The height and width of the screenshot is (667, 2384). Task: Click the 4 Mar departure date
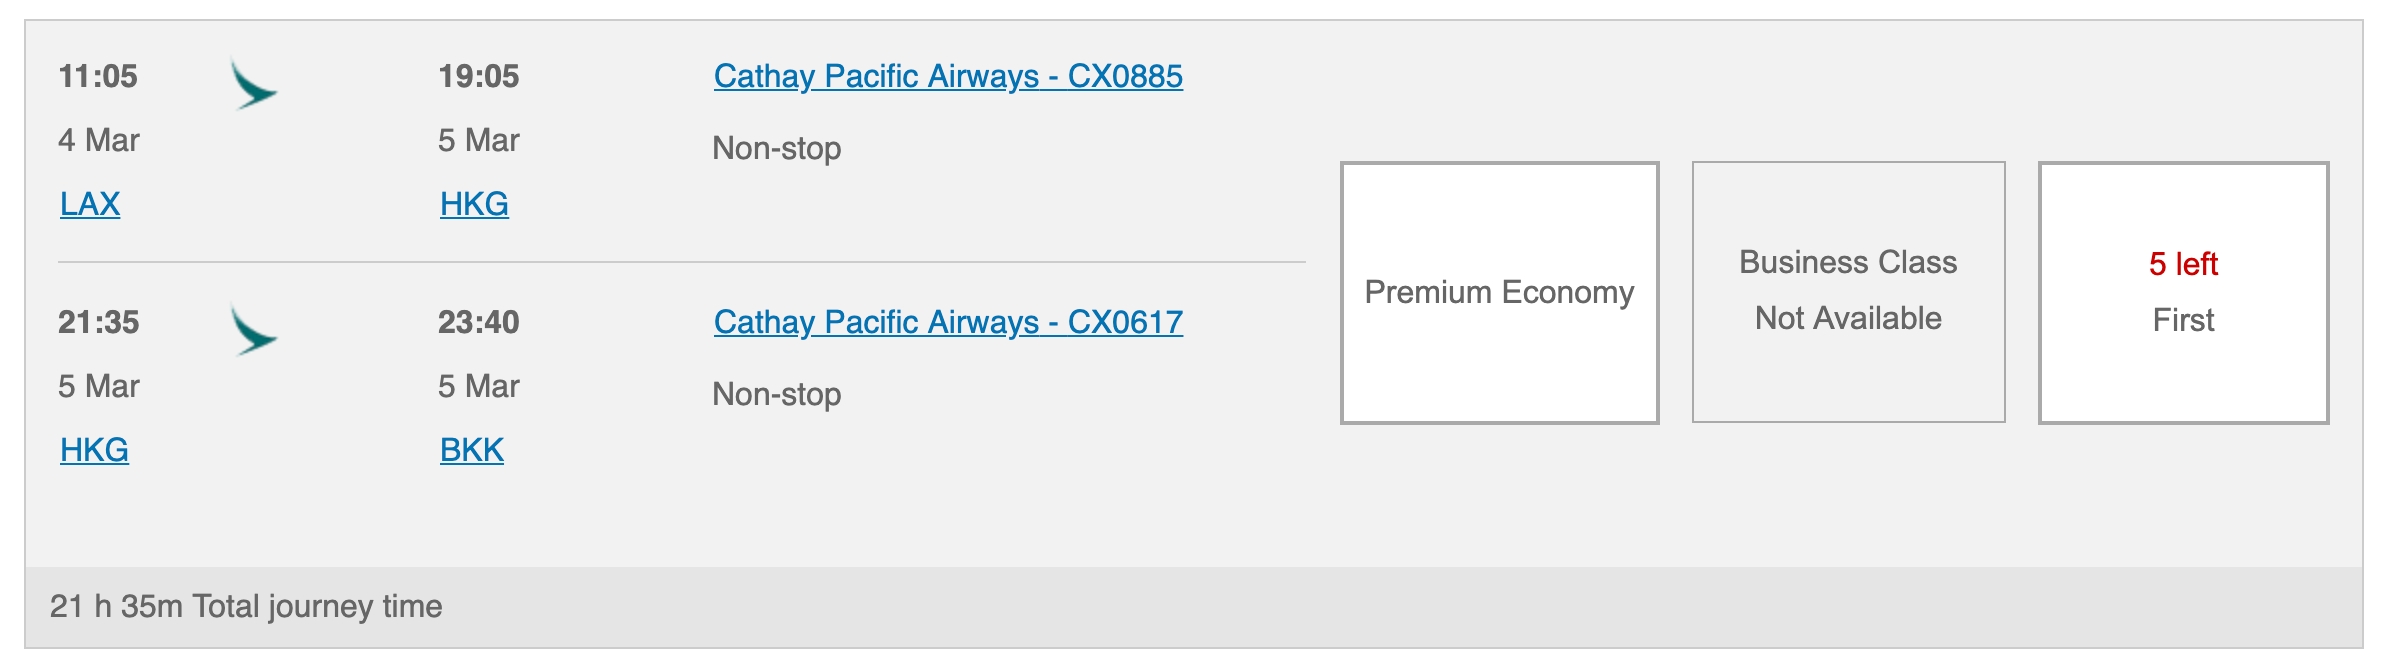pos(98,140)
